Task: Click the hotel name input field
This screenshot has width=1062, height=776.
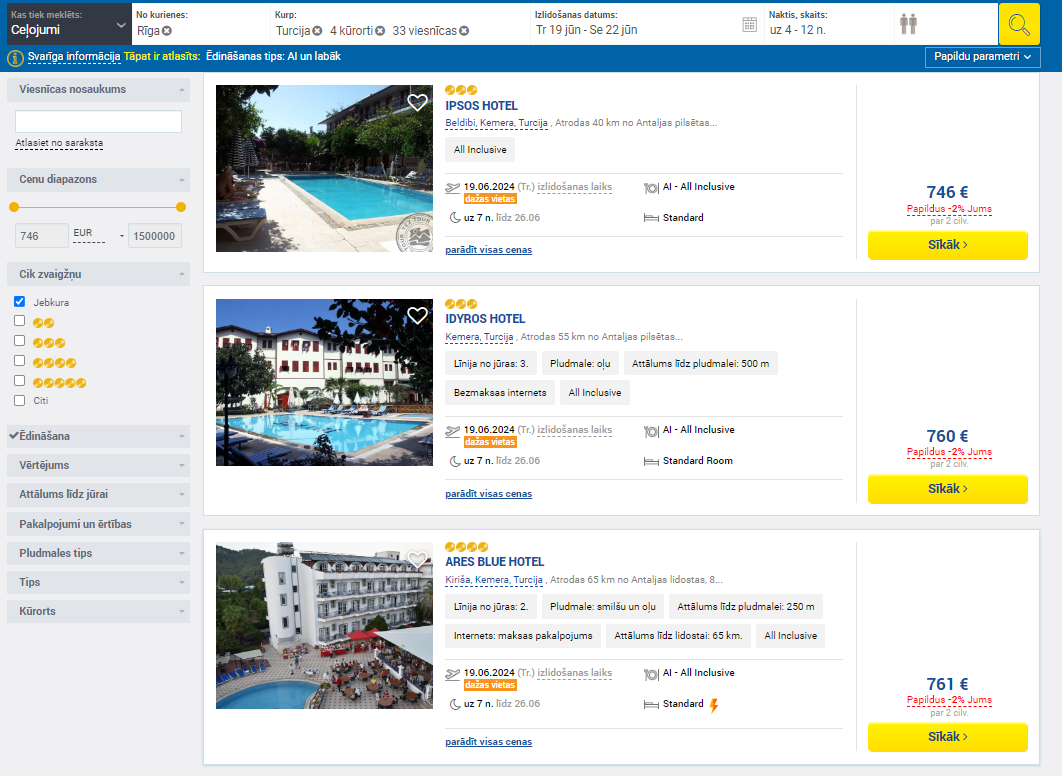Action: point(98,121)
